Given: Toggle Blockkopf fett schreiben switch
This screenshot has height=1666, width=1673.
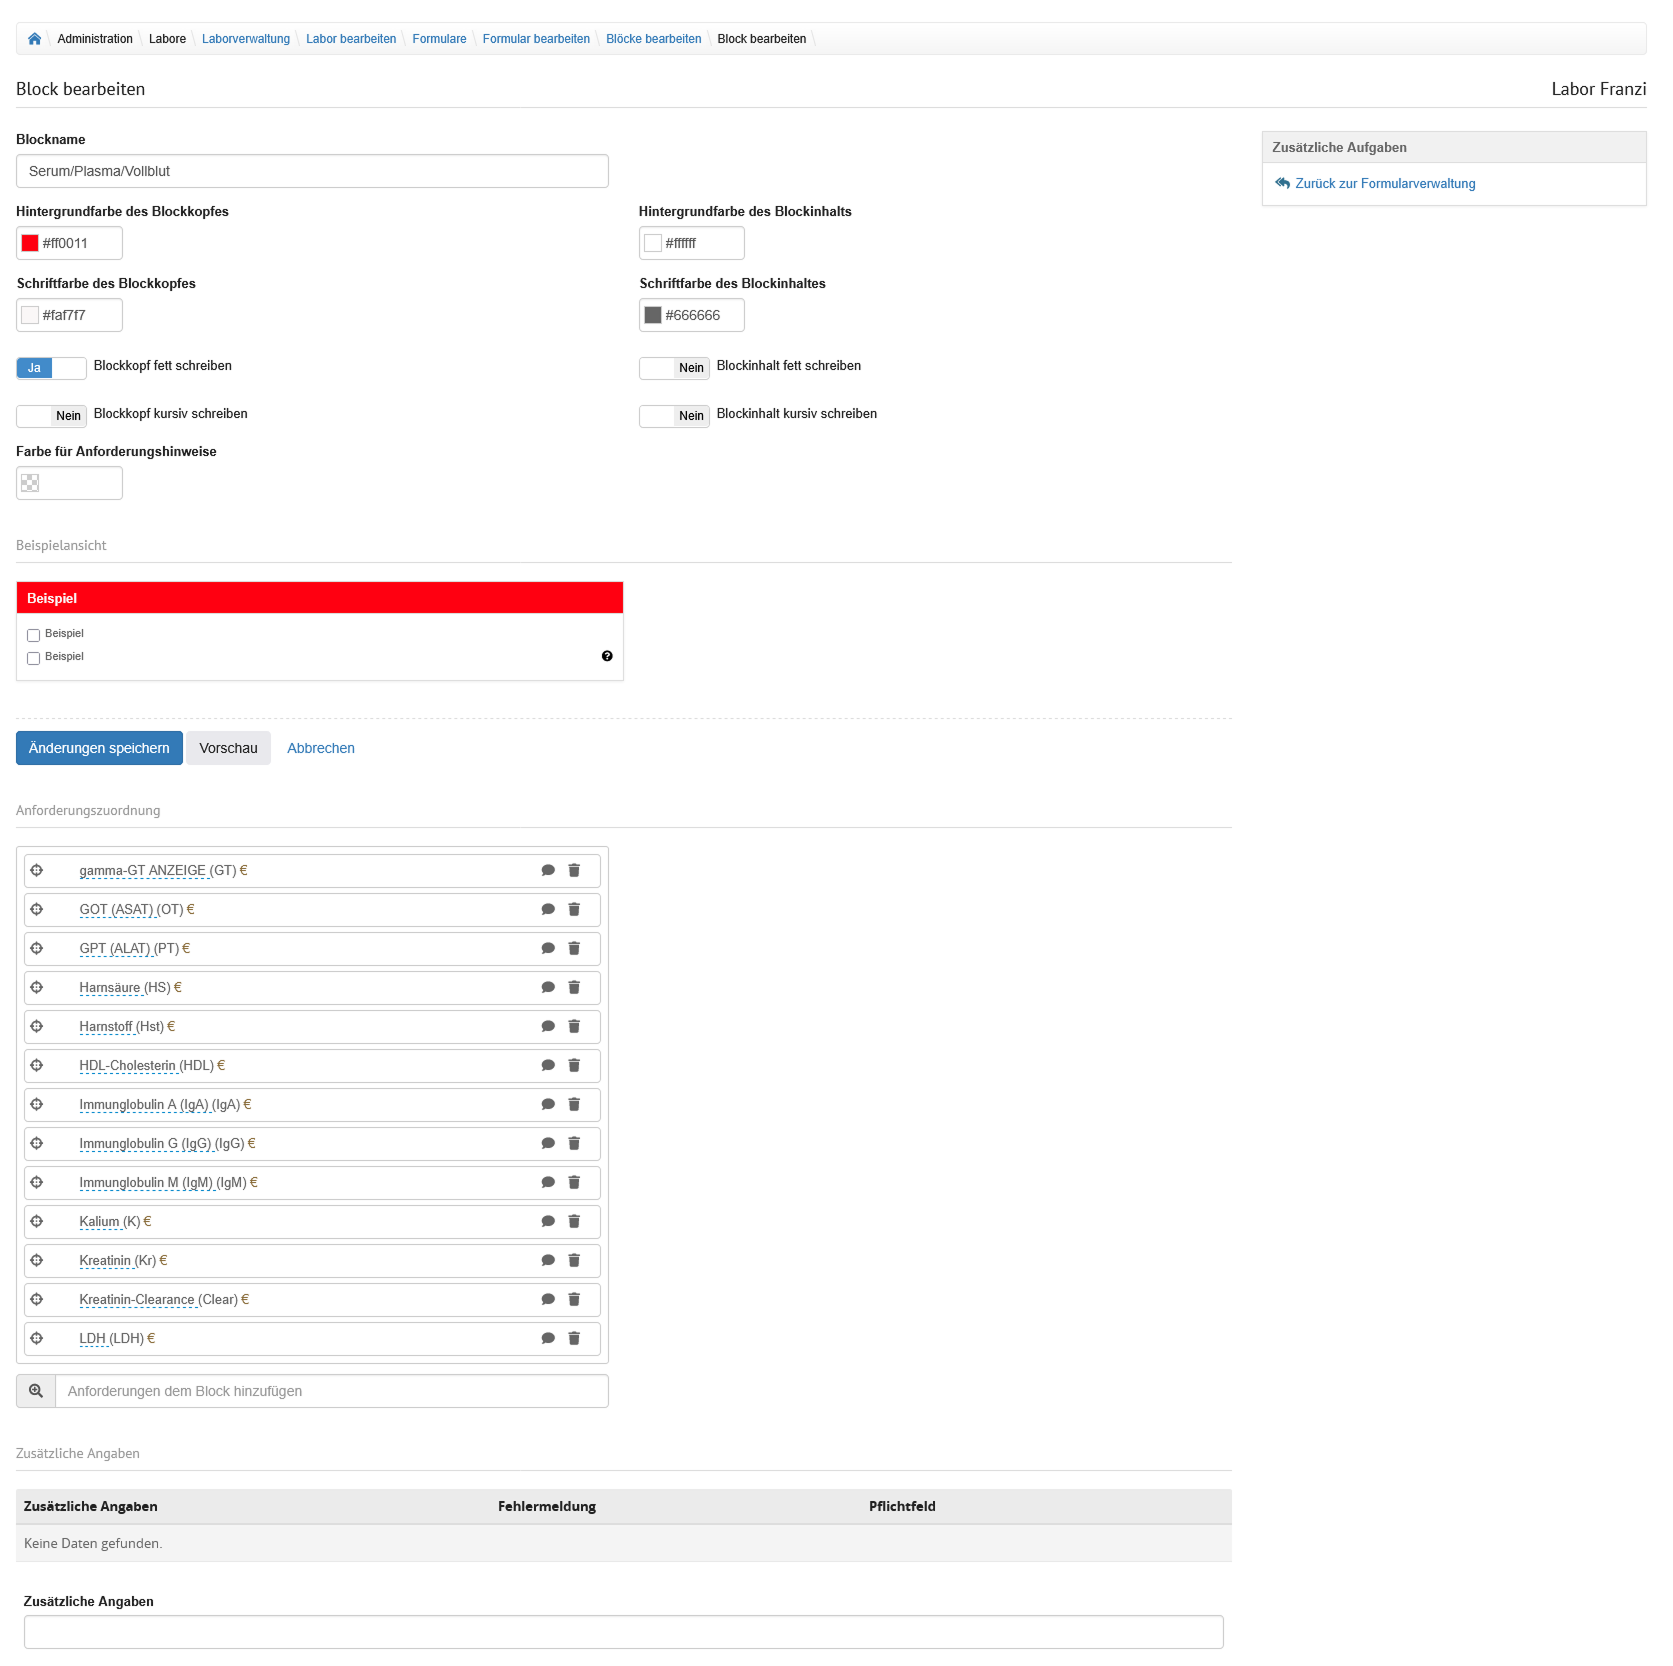Looking at the screenshot, I should (51, 368).
